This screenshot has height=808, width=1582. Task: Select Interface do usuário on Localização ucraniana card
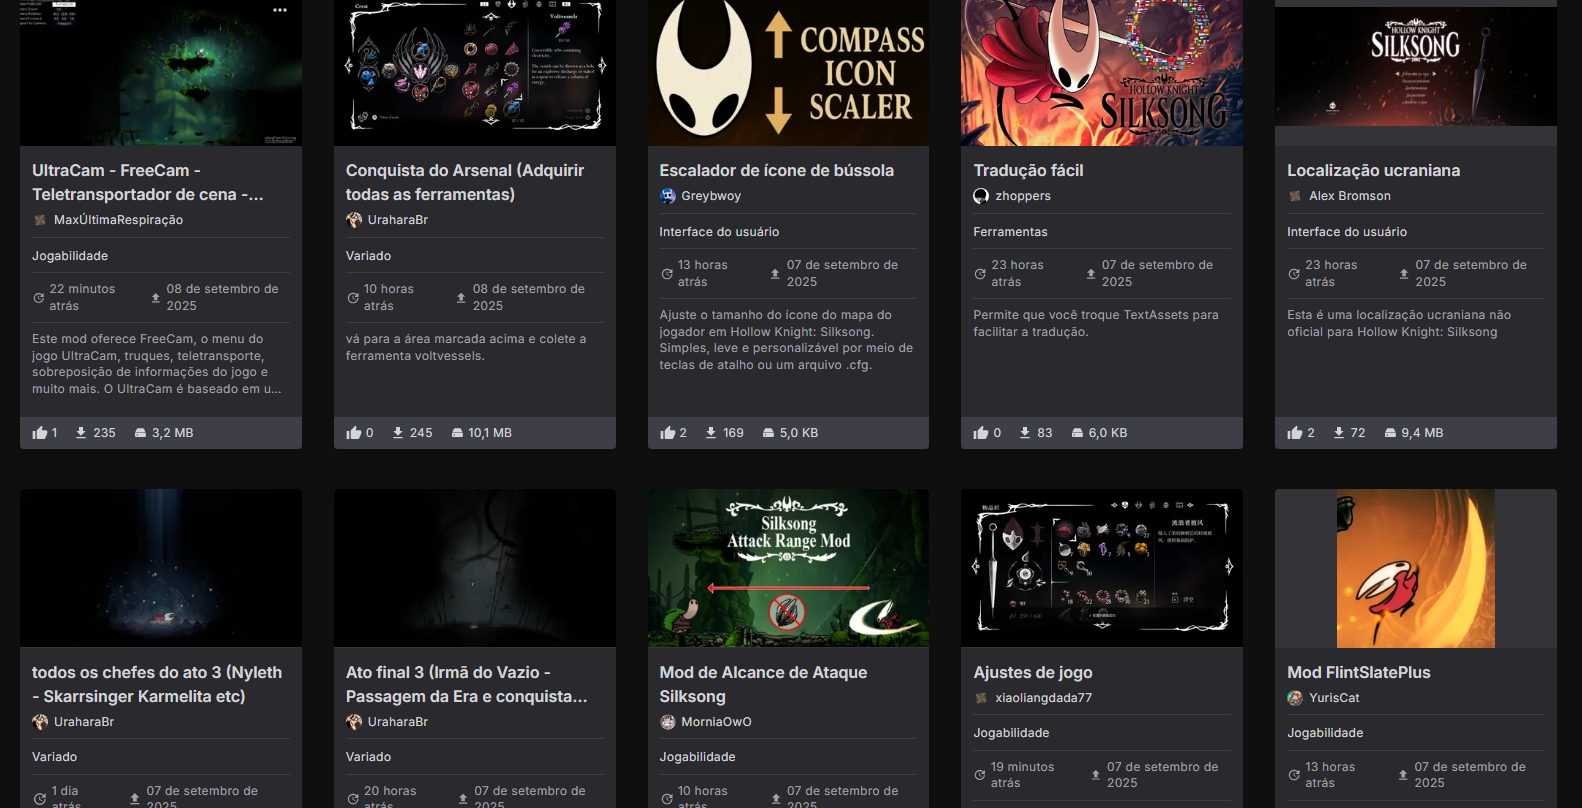coord(1347,232)
